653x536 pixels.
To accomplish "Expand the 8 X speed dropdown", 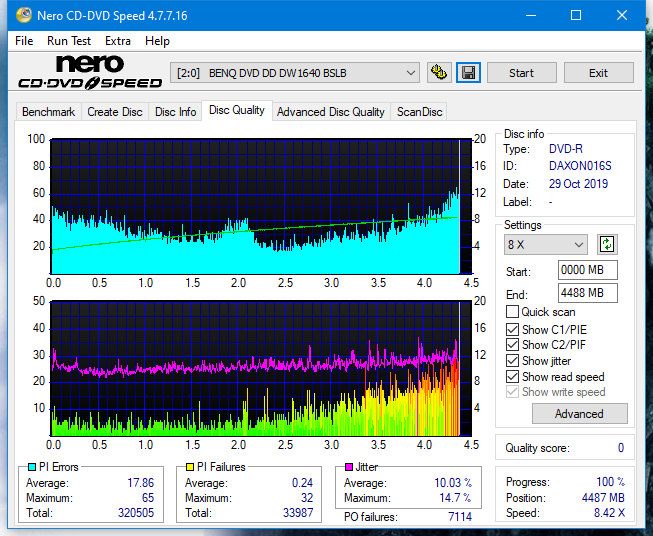I will click(x=546, y=244).
